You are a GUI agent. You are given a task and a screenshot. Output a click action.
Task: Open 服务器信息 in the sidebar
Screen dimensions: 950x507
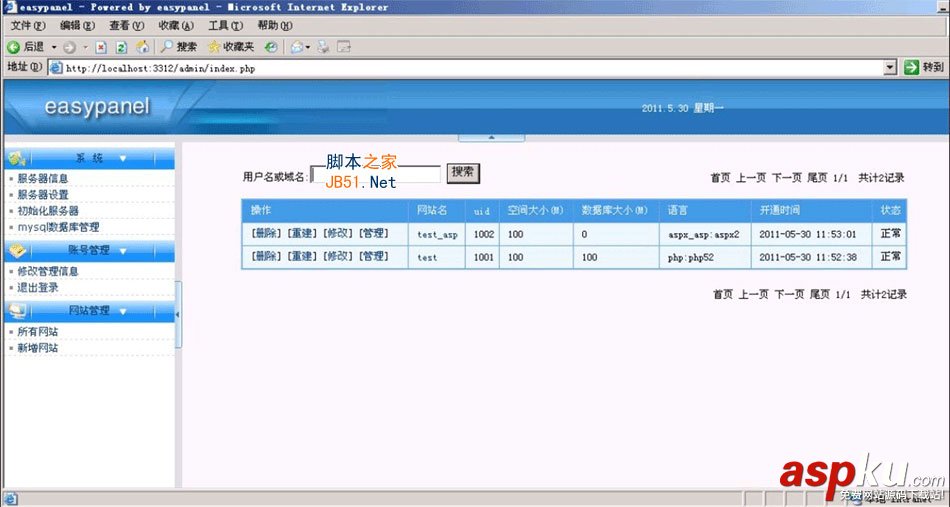point(42,179)
